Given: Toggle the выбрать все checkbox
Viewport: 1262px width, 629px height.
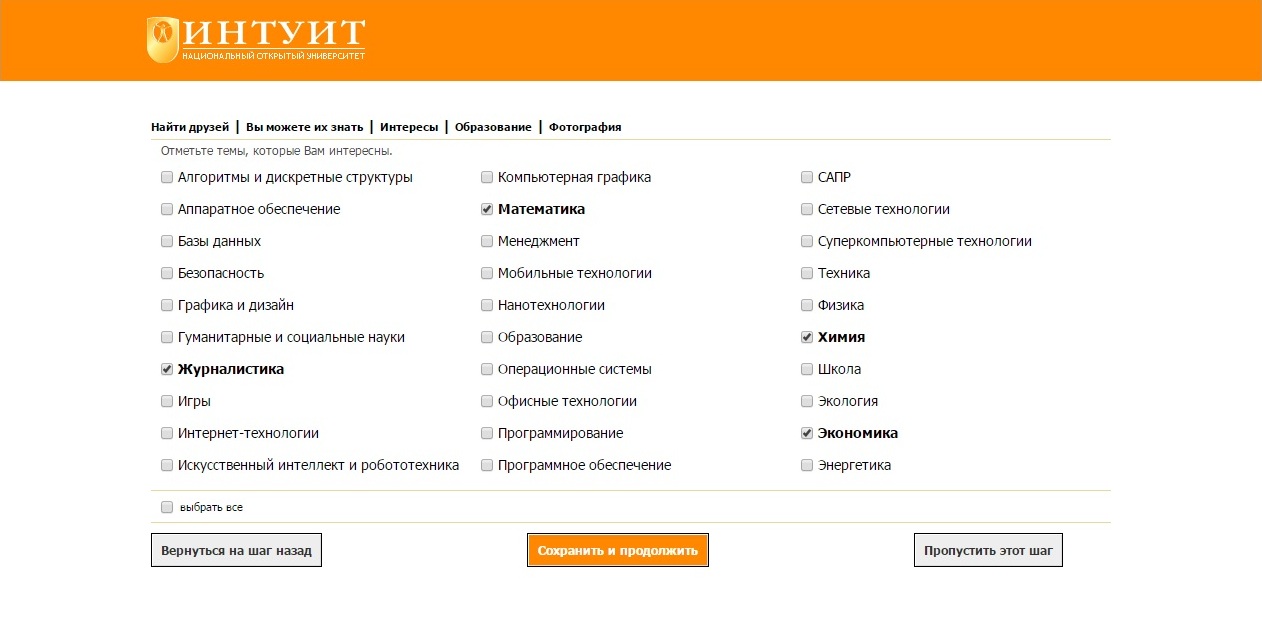Looking at the screenshot, I should [x=167, y=508].
